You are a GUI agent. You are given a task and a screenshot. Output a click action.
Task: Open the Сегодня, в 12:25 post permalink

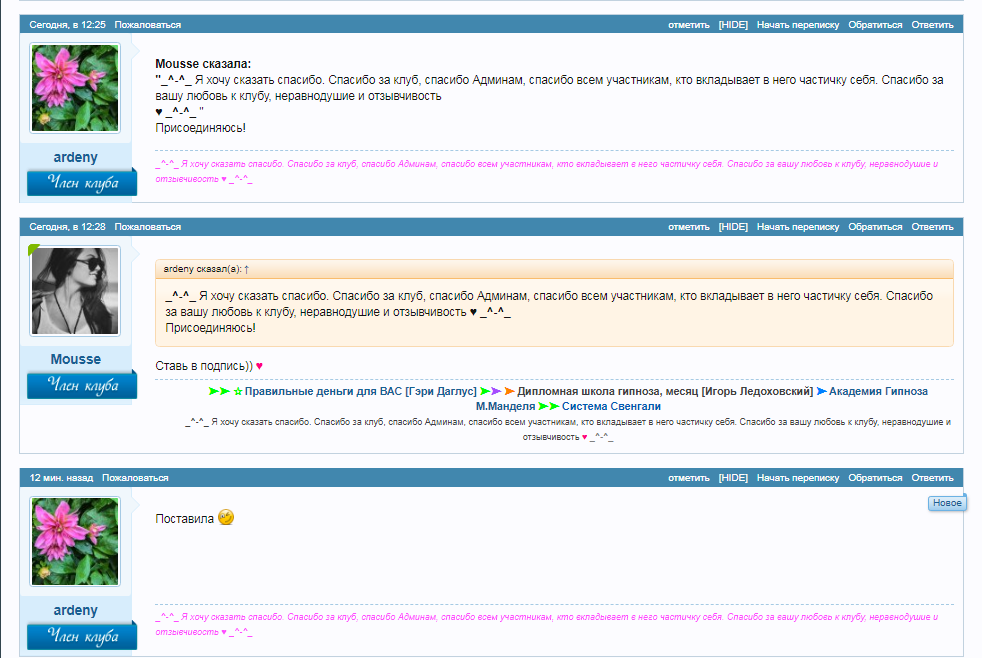pos(67,25)
